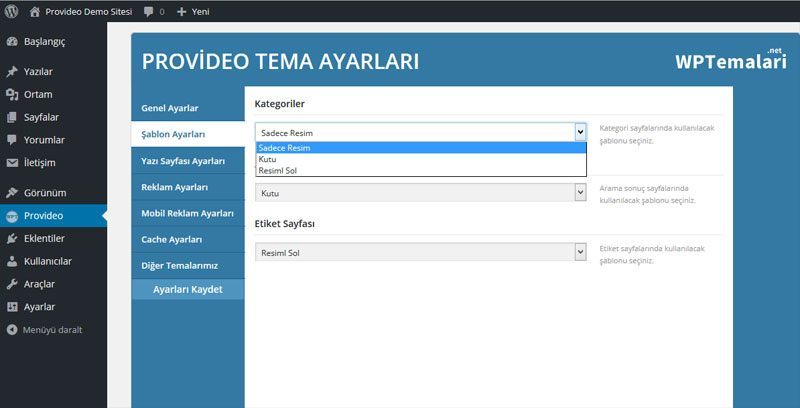Click the Başlangıç dashboard icon

pyautogui.click(x=12, y=42)
